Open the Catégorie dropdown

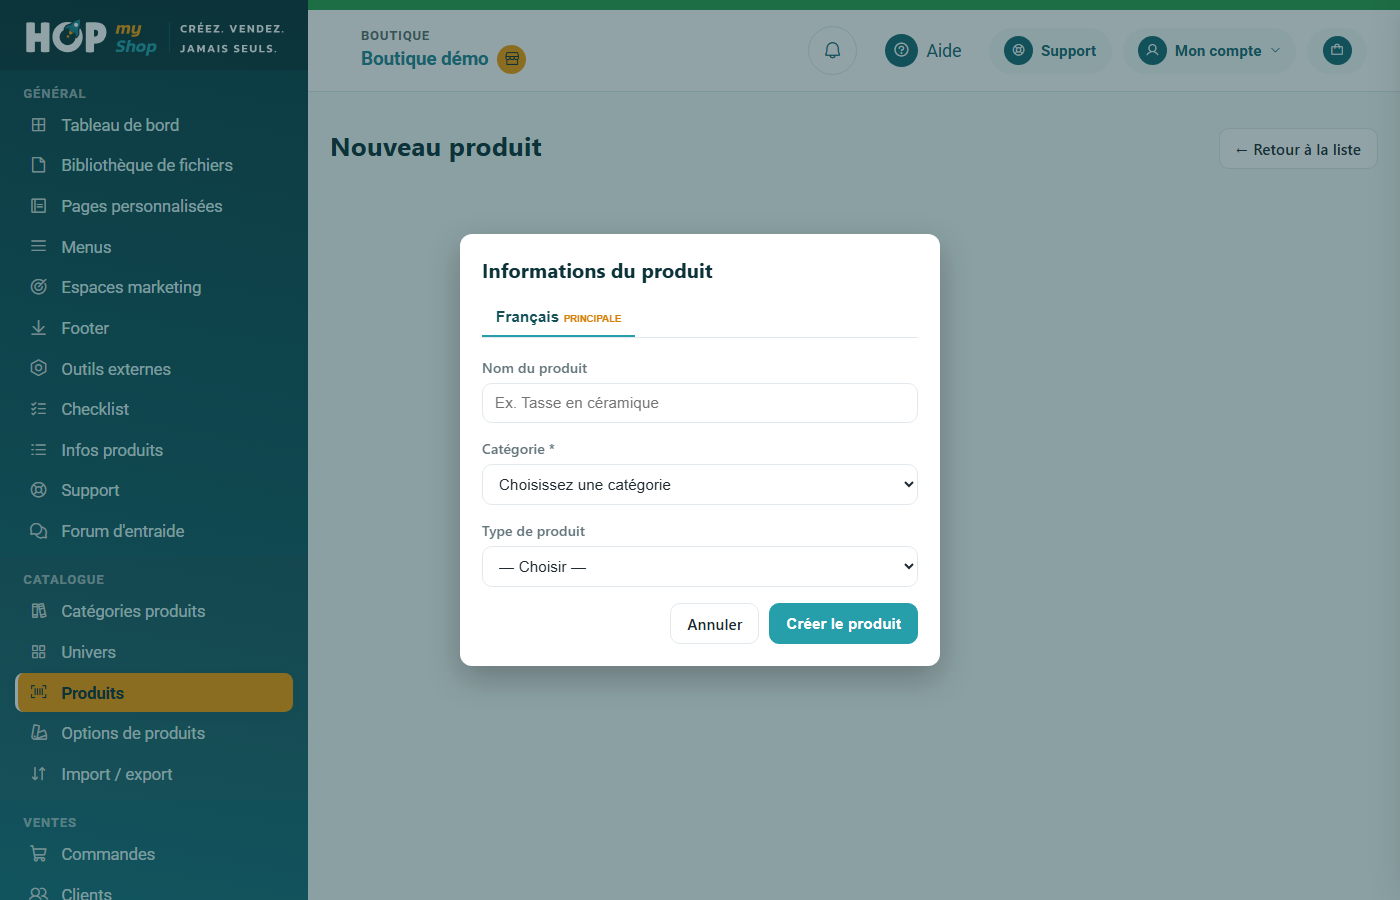(700, 485)
